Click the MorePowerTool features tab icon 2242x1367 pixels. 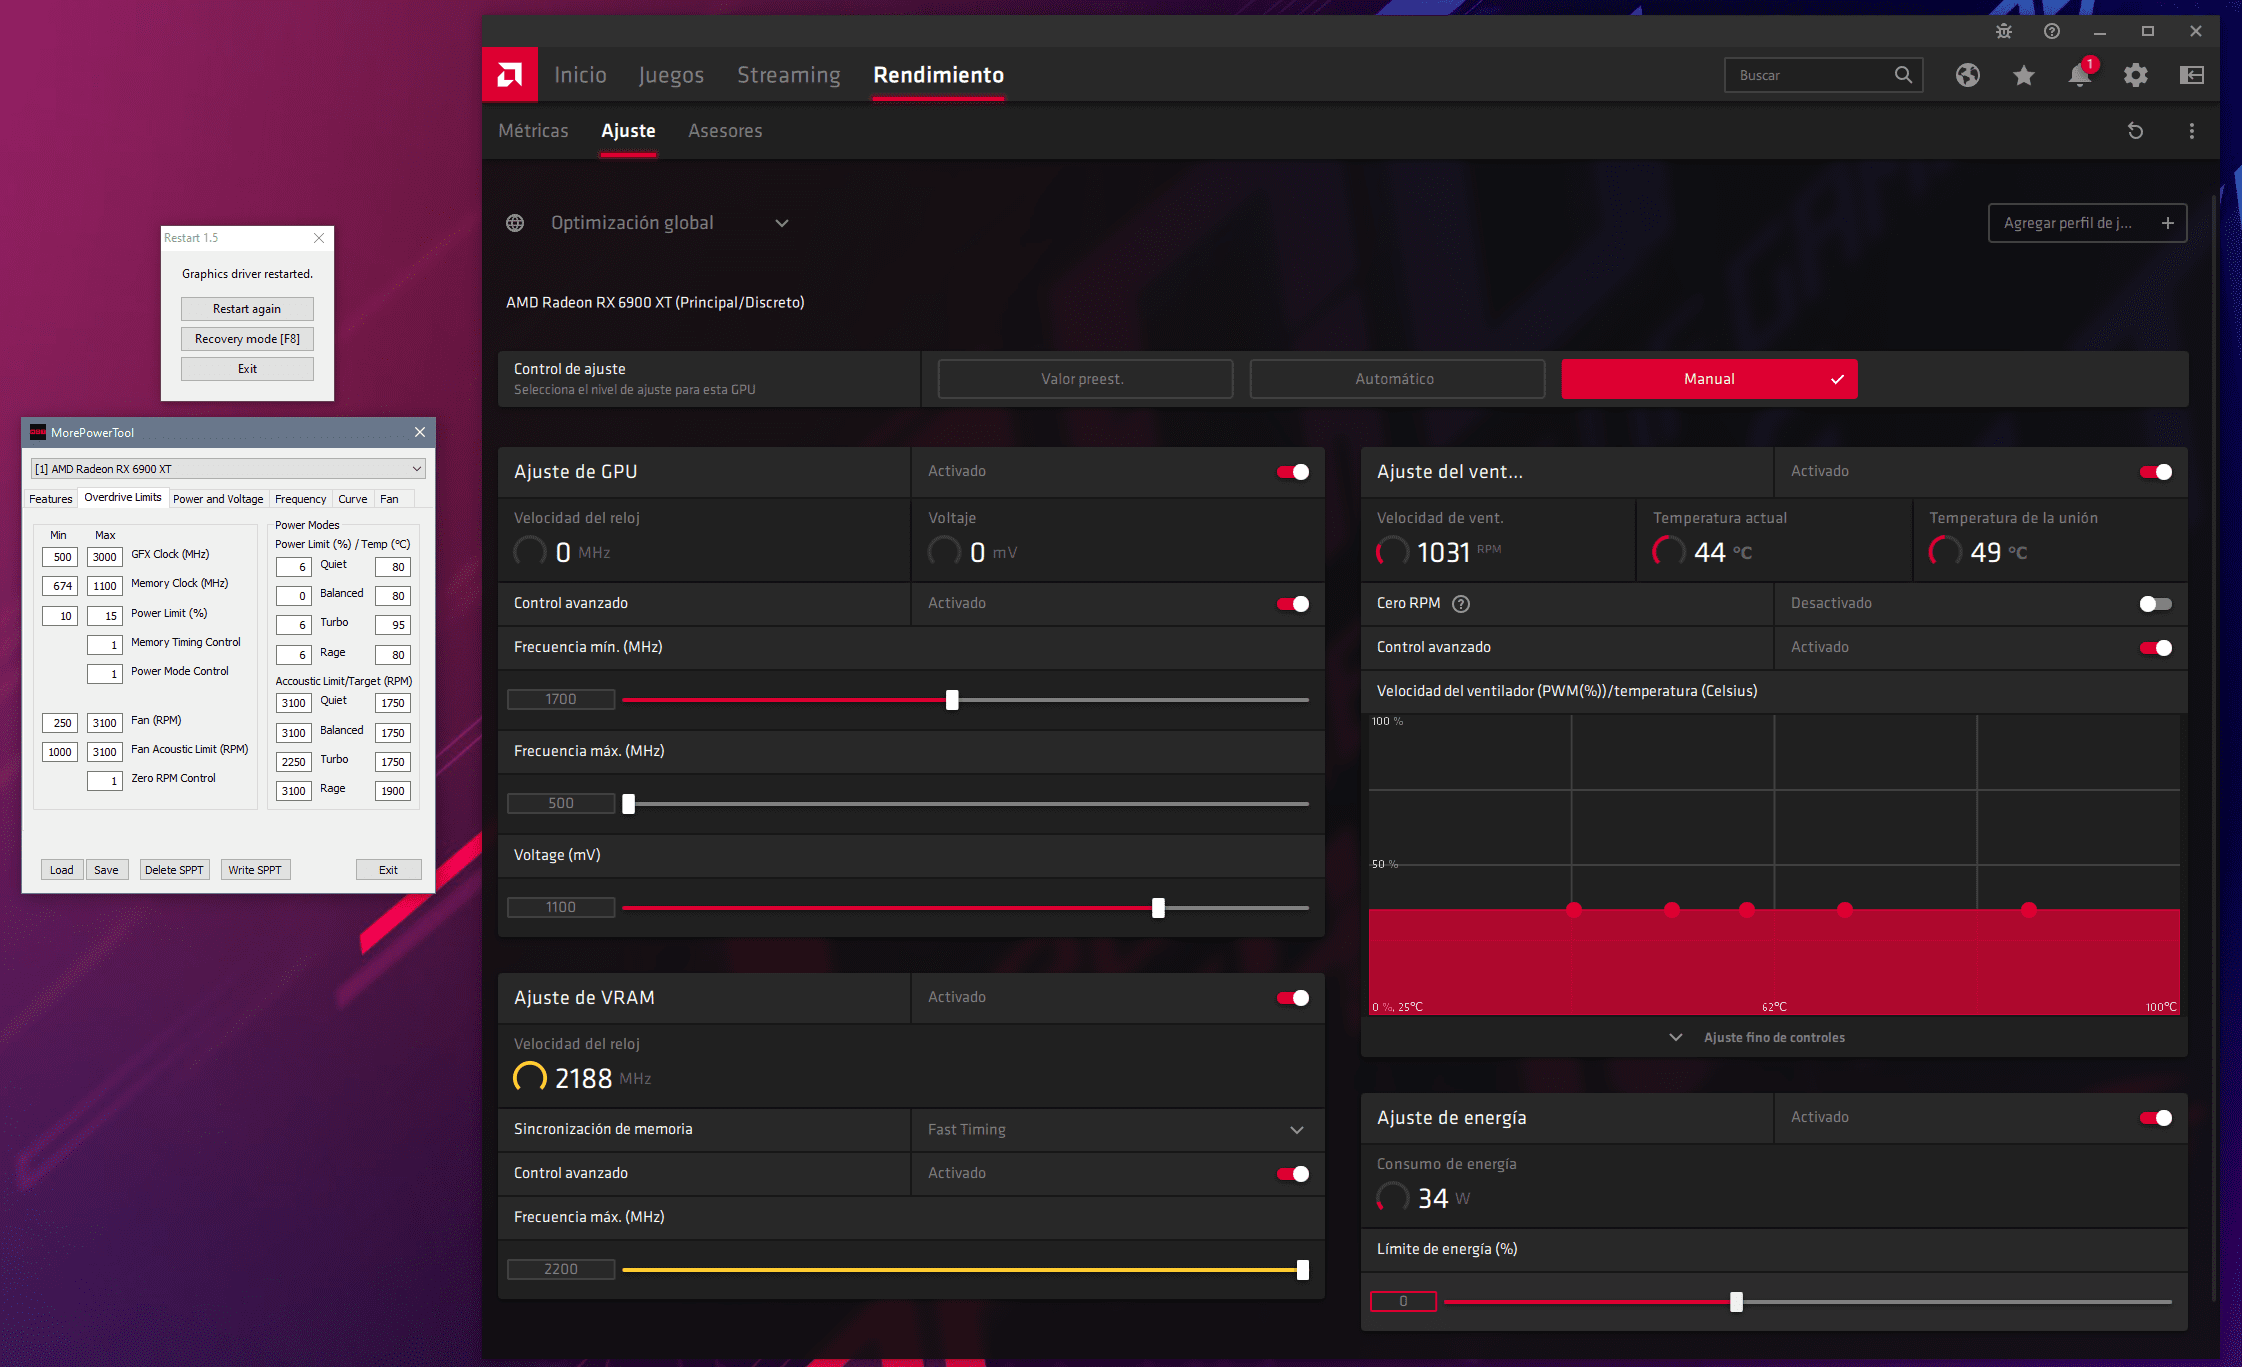pos(50,498)
